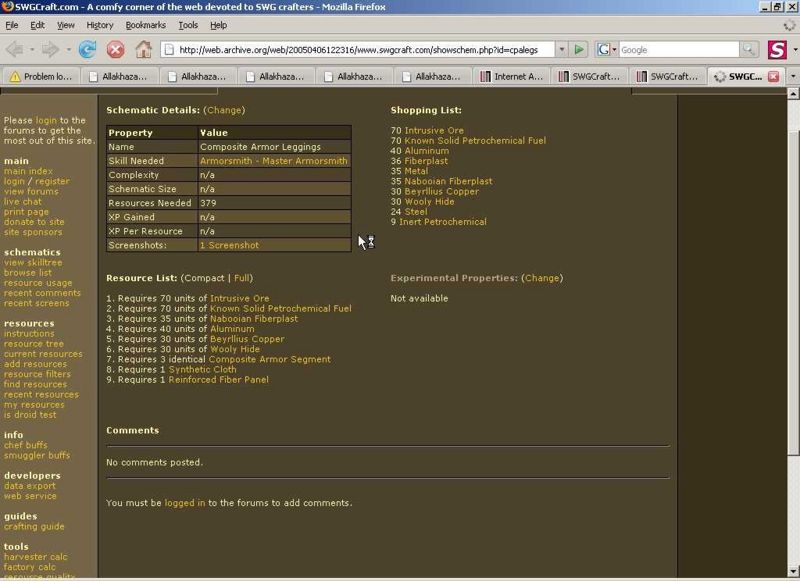Open the Intrusive Ore link in Shopping List
Viewport: 800px width, 581px height.
point(434,131)
